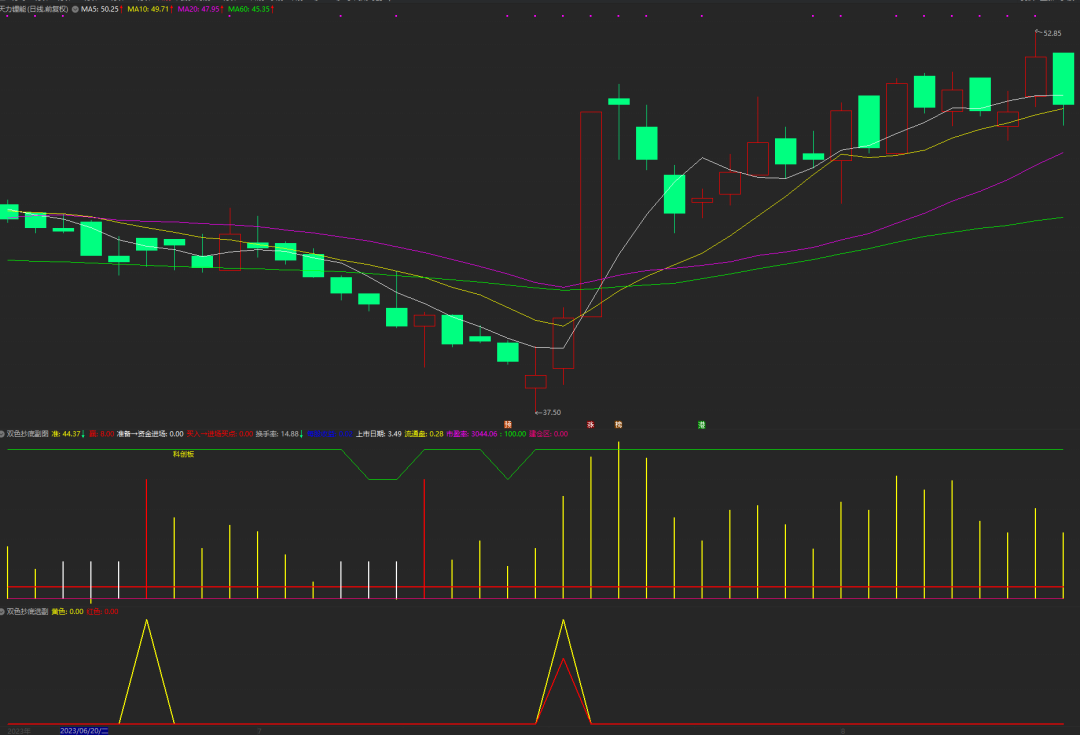The image size is (1080, 735).
Task: Click the orange 精 marker icon under the chart
Action: coord(618,425)
